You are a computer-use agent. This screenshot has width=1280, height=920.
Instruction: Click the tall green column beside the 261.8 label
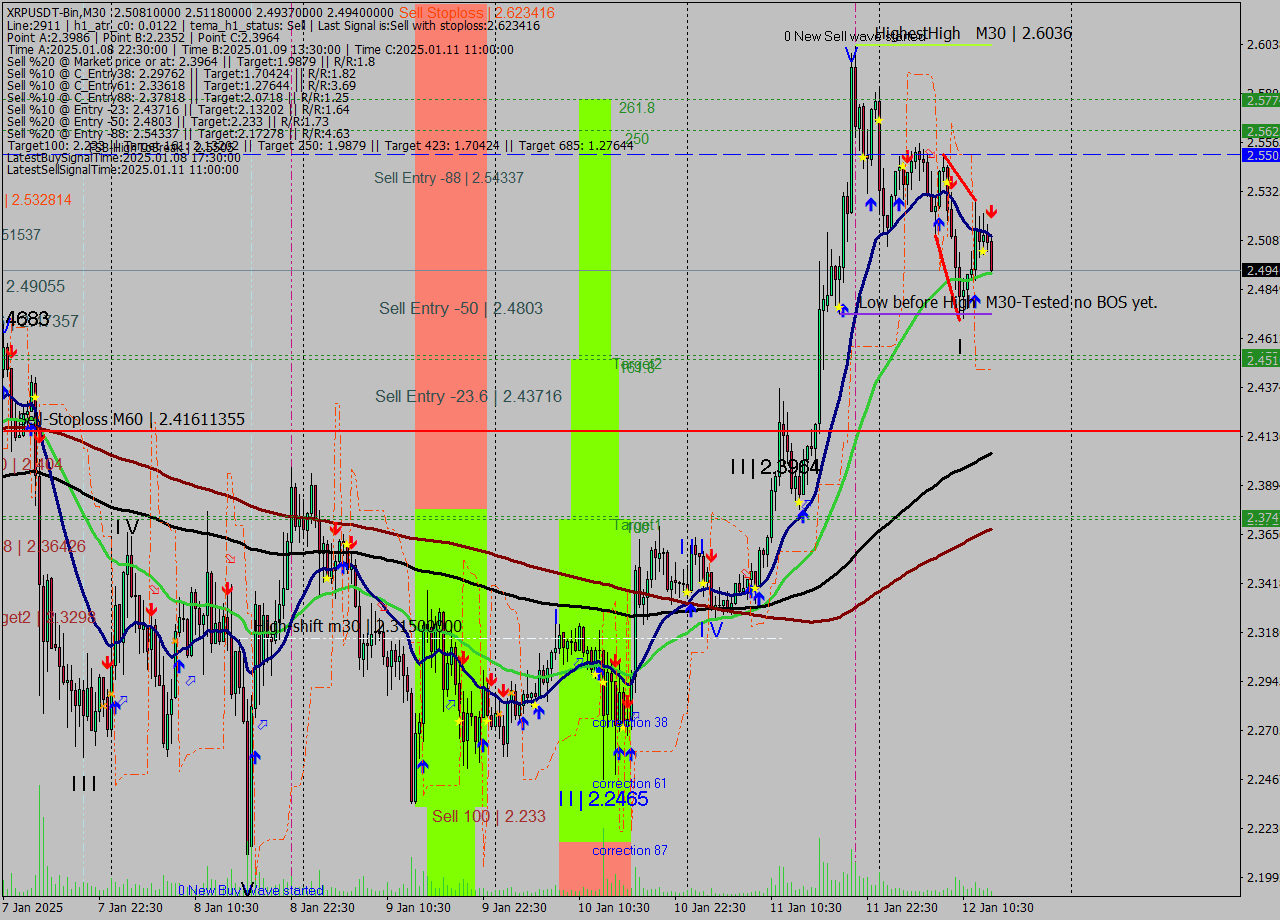click(x=595, y=228)
